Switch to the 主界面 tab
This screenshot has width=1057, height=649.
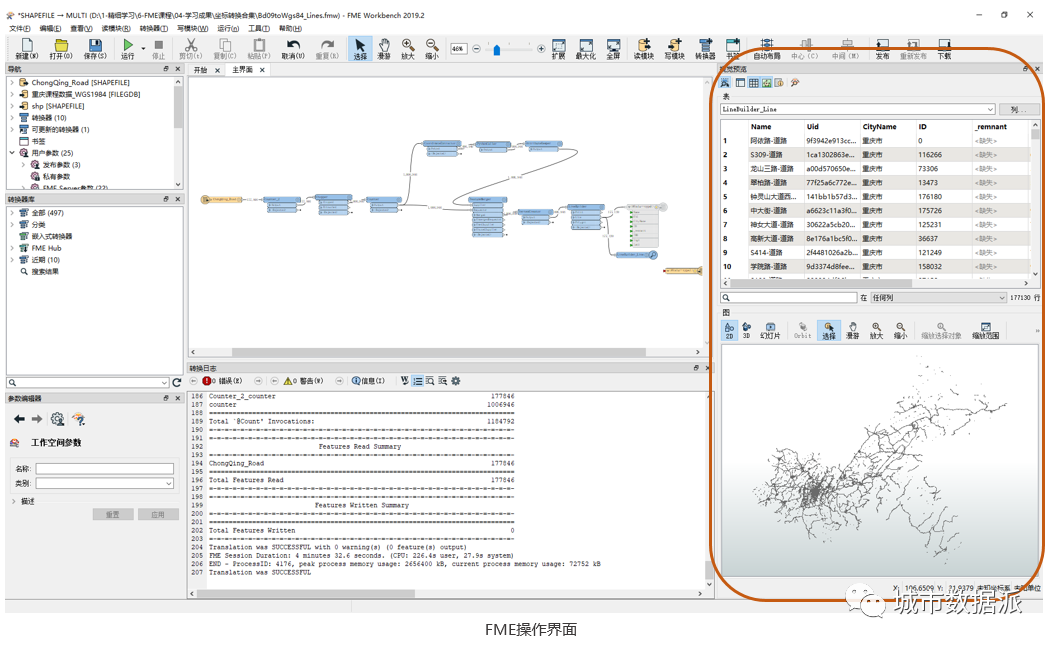coord(242,70)
